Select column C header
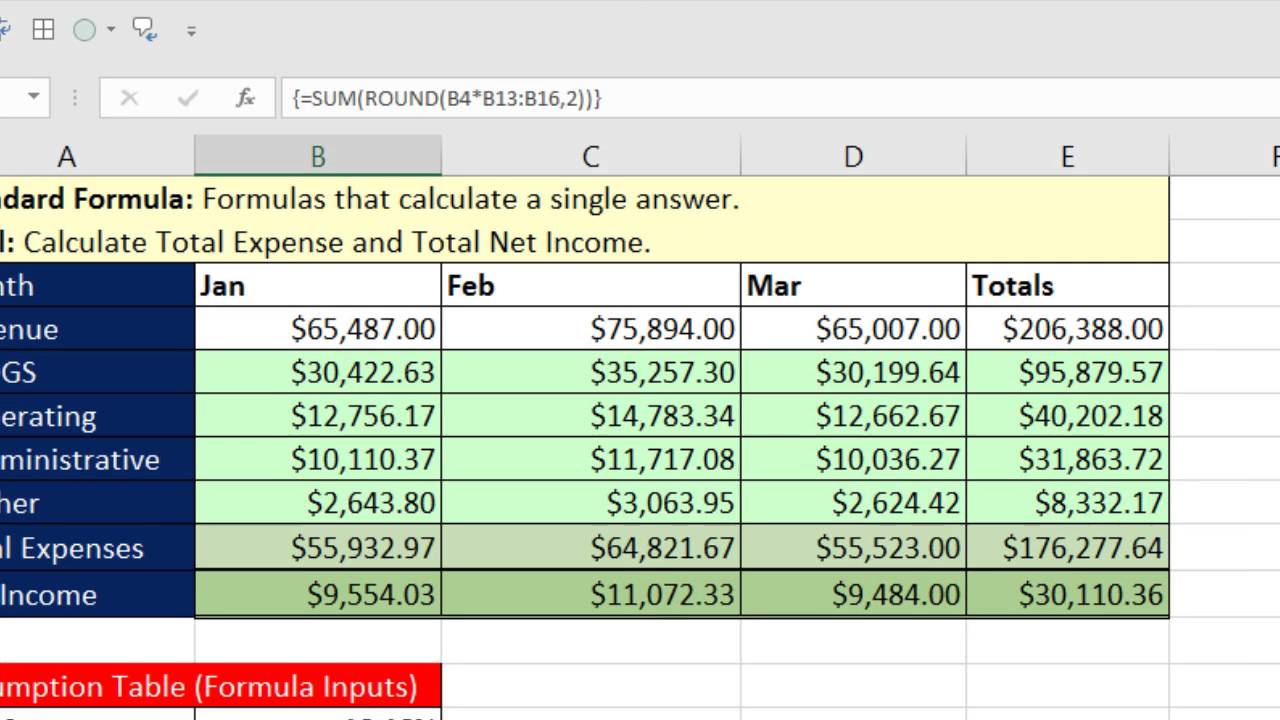Screen dimensions: 1280x720 click(x=591, y=157)
